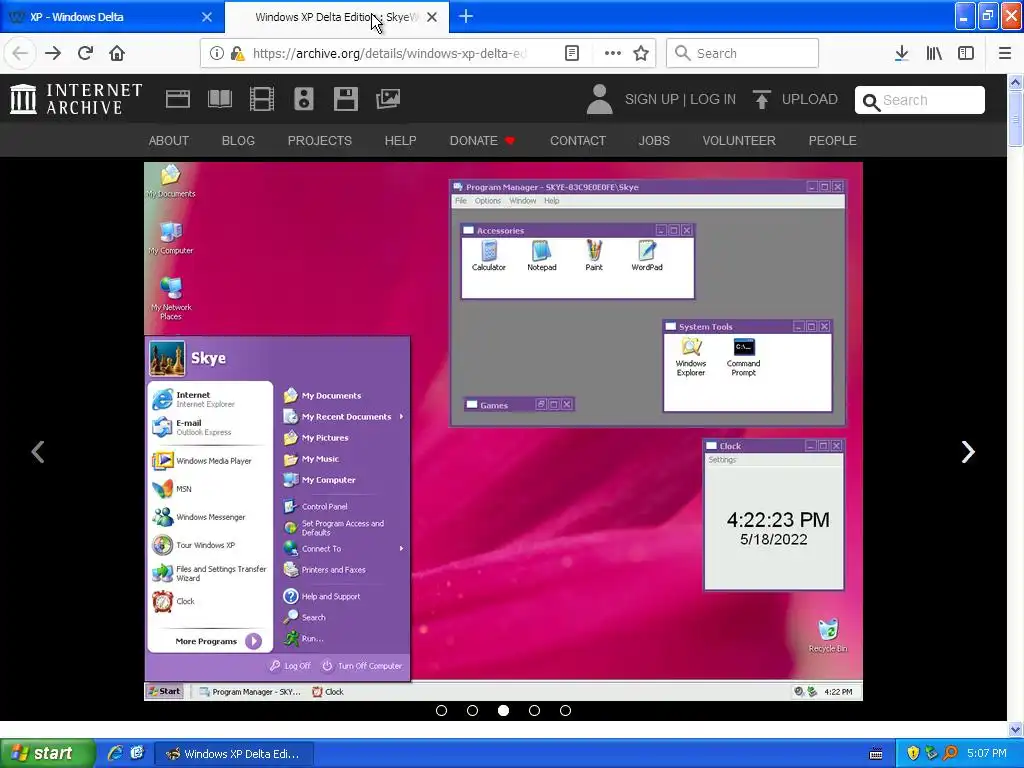Click UPLOAD link text
The height and width of the screenshot is (768, 1024).
[810, 99]
